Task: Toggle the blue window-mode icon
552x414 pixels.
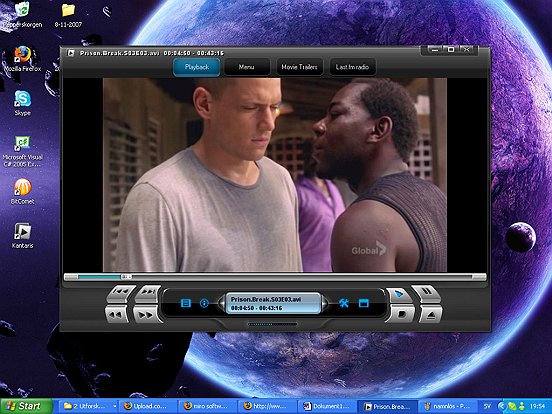Action: (363, 303)
